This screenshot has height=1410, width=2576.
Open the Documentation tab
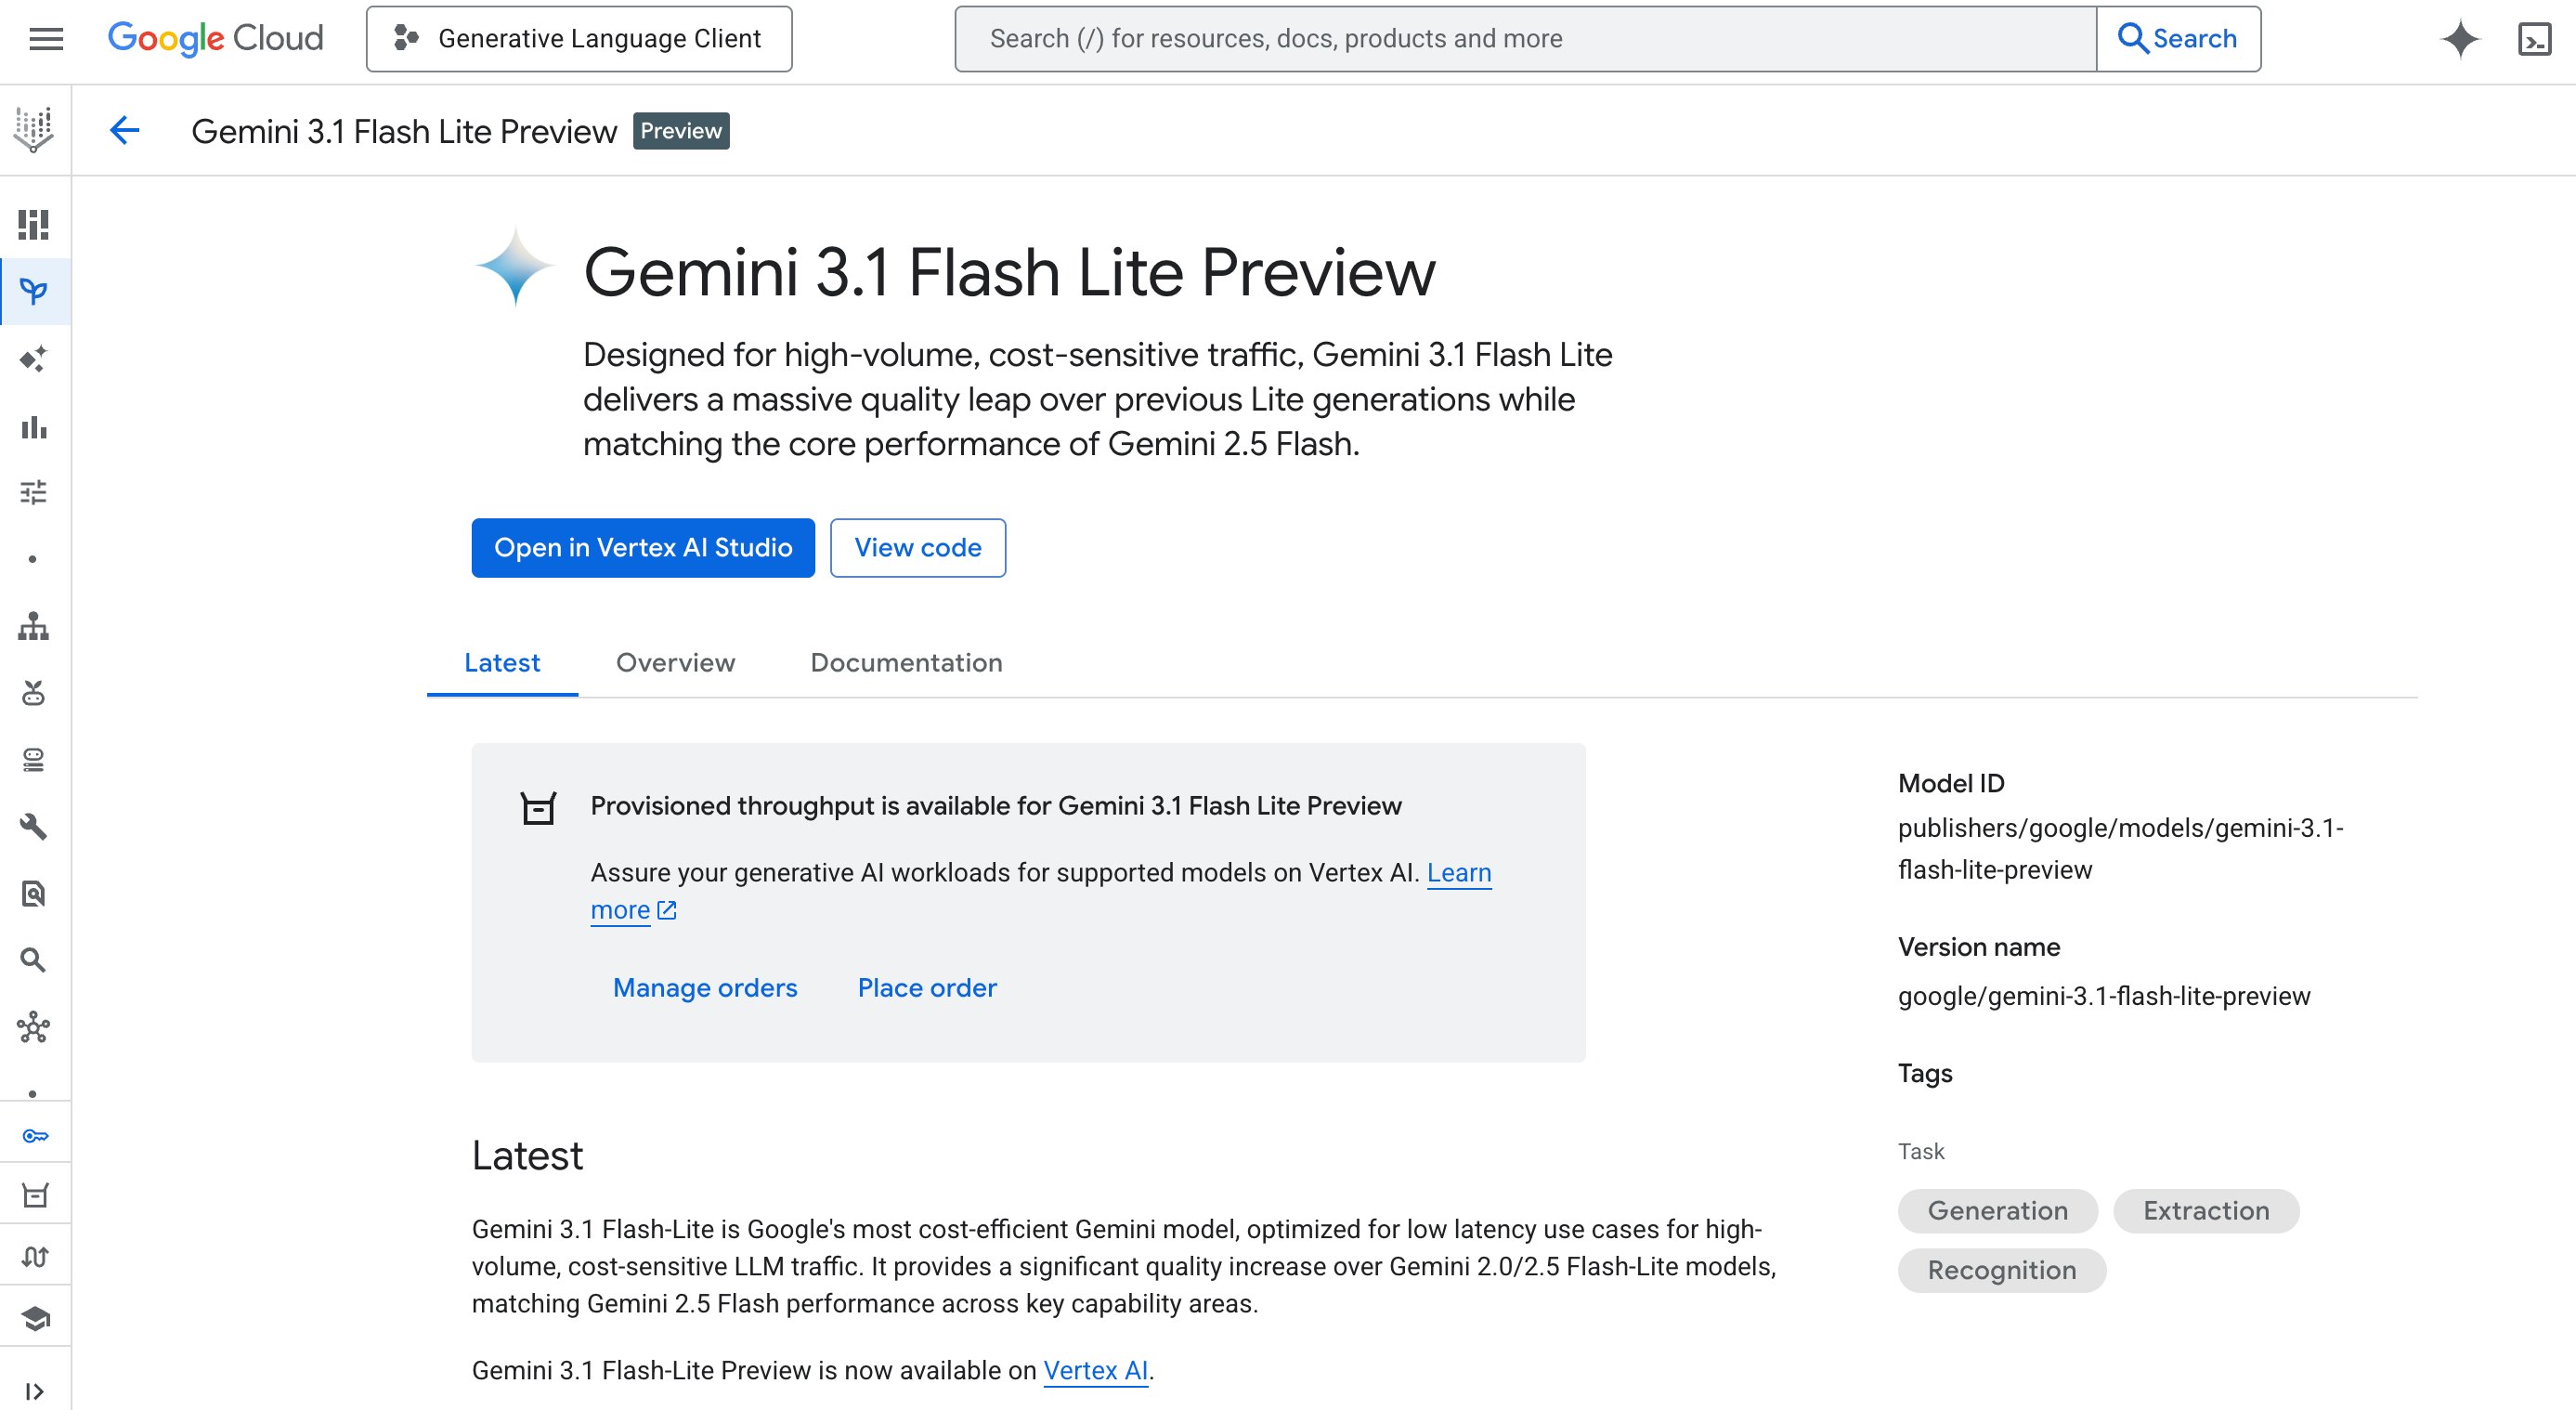click(906, 663)
